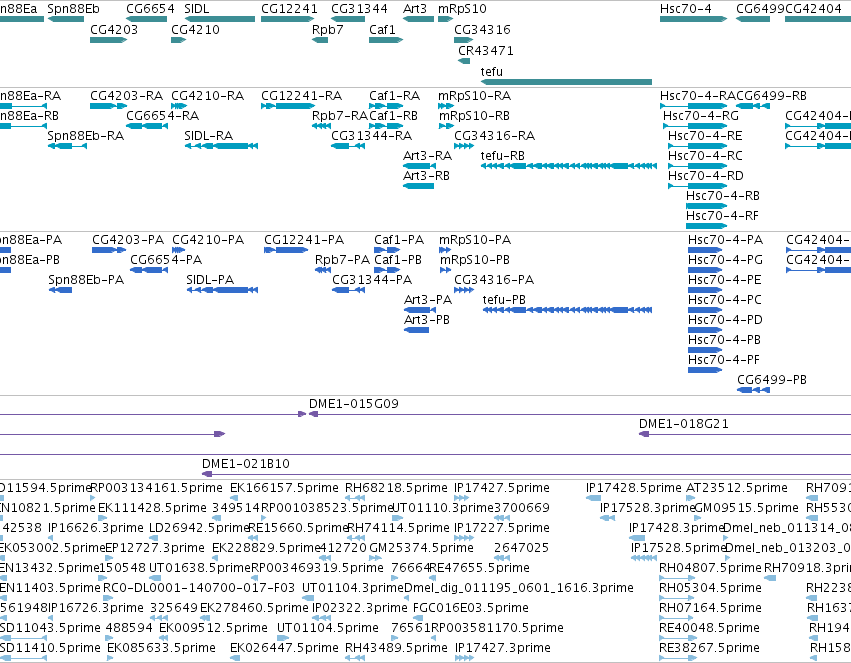Select the FGC016E03.5prime EST label

(471, 608)
